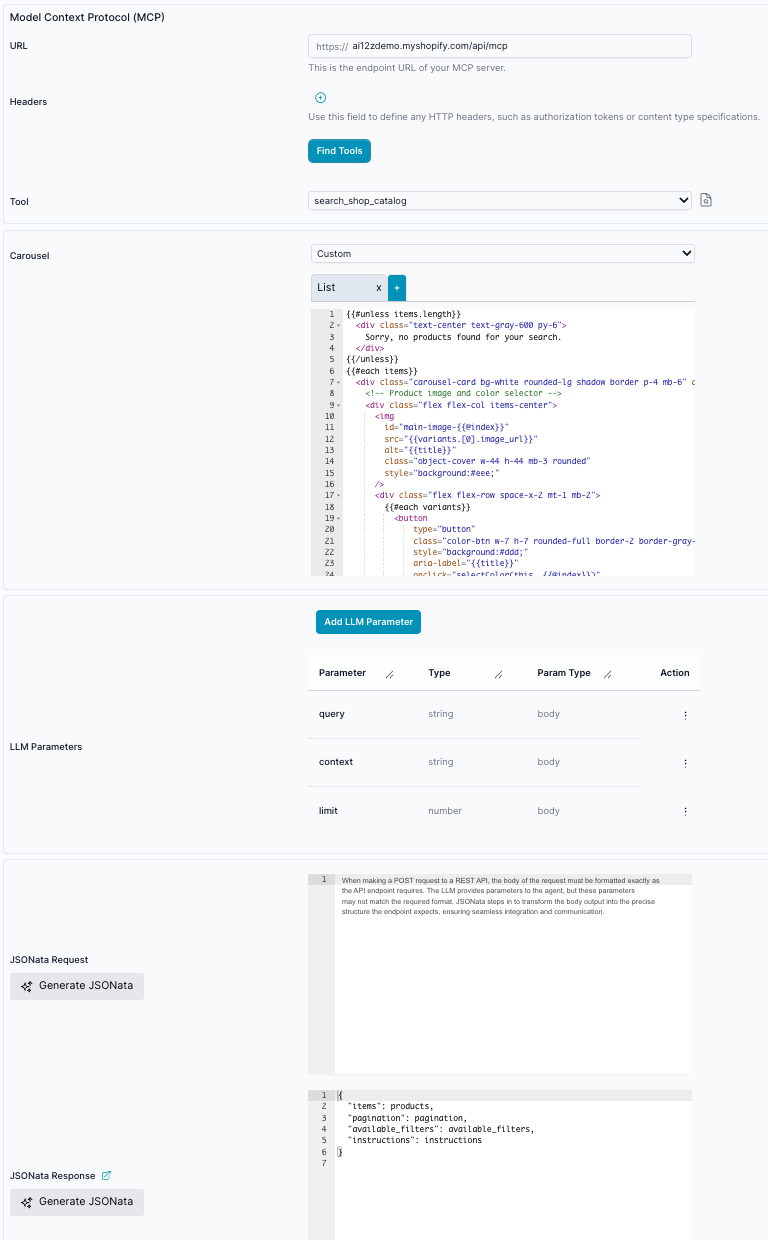Add a new carousel tab with plus
The image size is (768, 1240).
[x=397, y=288]
